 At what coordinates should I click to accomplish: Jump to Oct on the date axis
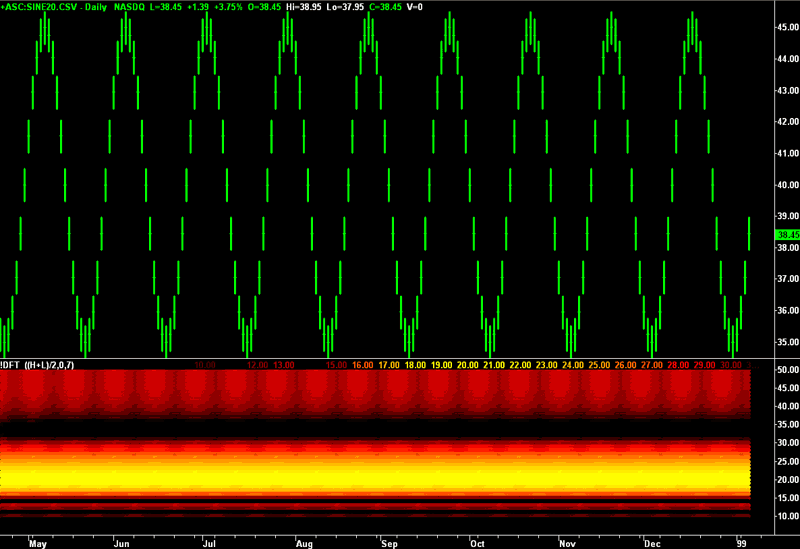[x=477, y=542]
